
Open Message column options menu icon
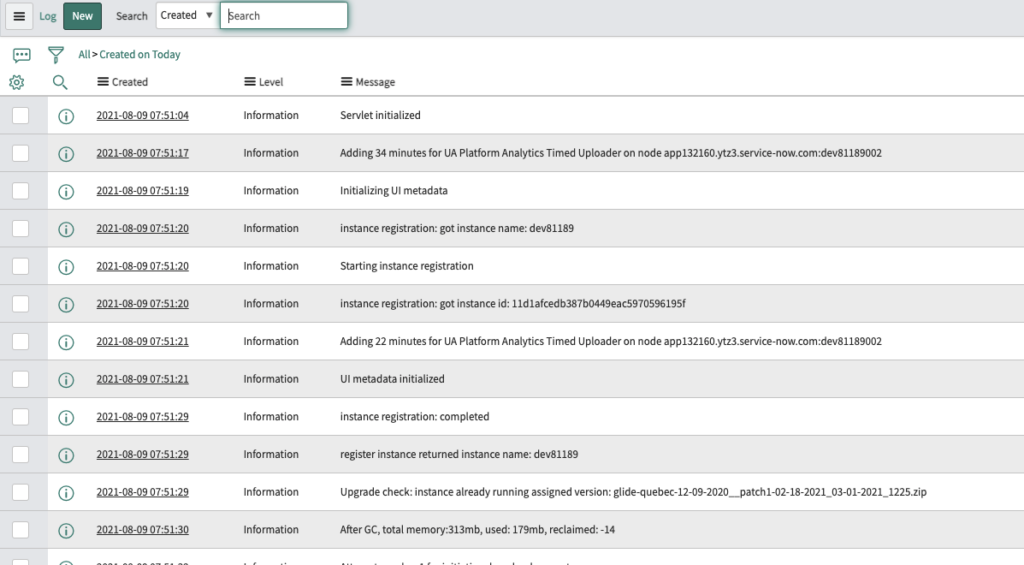346,82
